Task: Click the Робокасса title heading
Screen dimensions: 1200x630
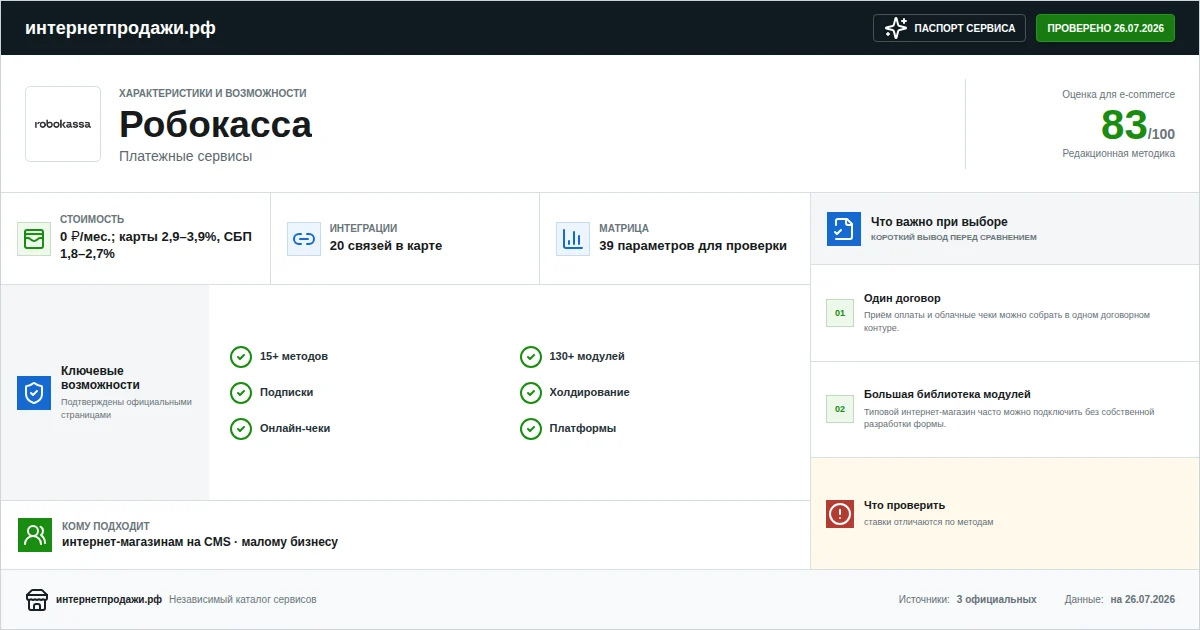Action: coord(215,125)
